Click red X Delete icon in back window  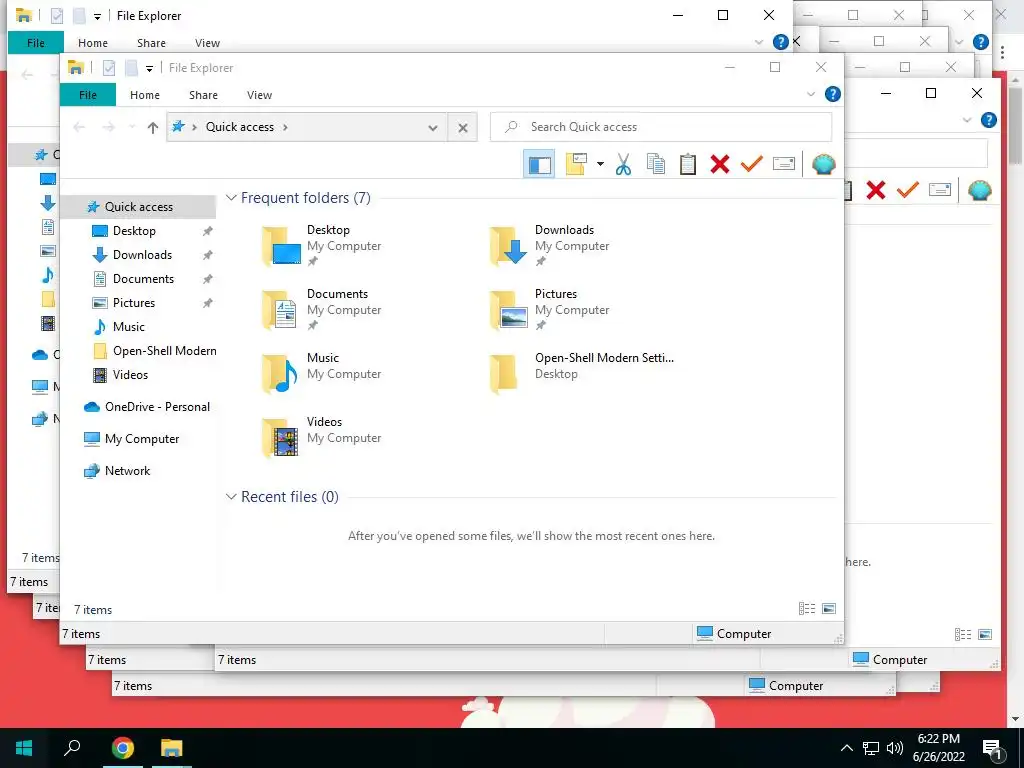(x=876, y=190)
